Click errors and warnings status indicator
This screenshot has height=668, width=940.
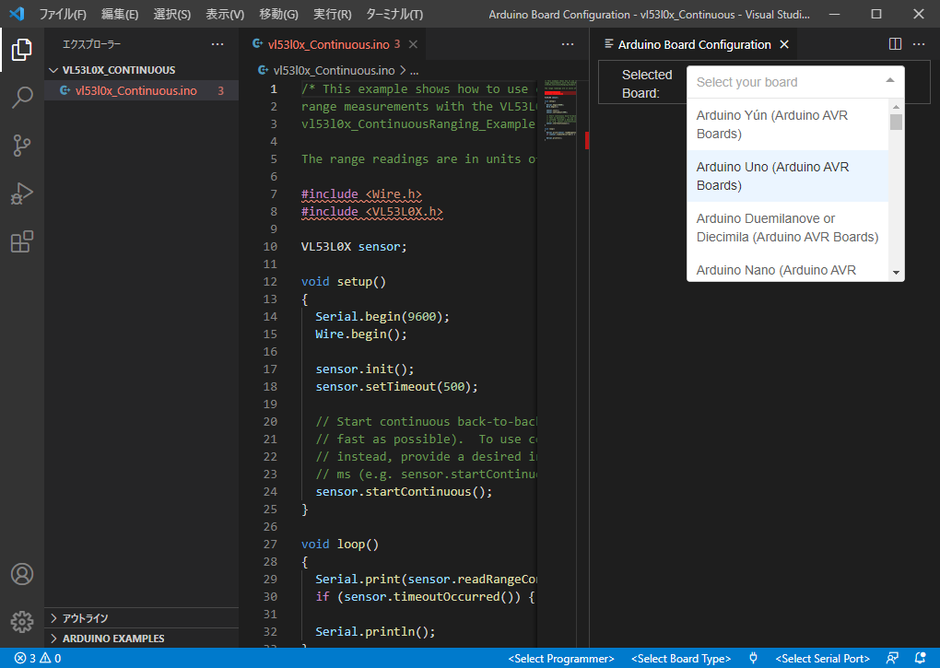[x=38, y=658]
